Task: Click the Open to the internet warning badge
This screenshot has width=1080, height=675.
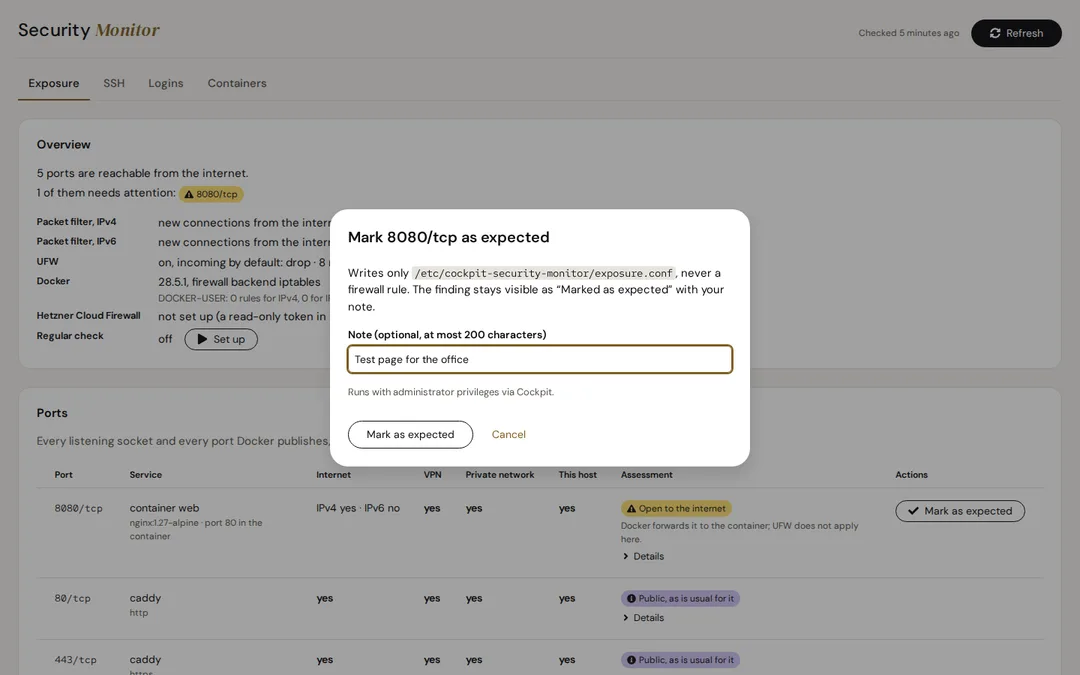Action: click(676, 509)
